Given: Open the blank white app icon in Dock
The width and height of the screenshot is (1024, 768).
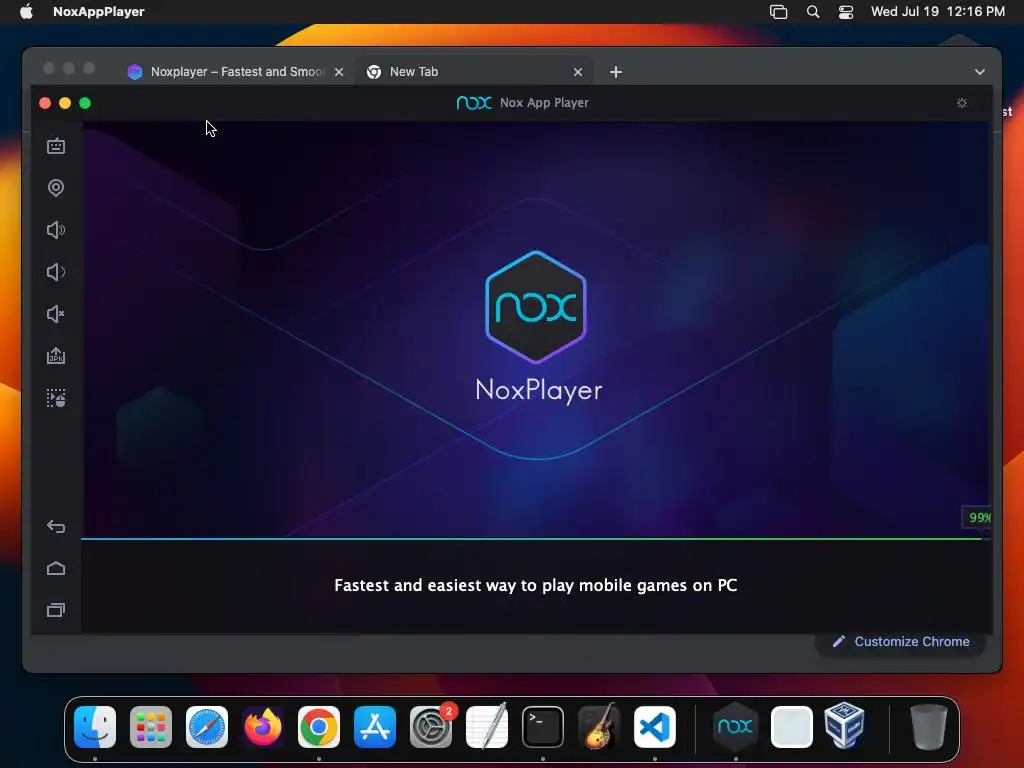Looking at the screenshot, I should point(792,727).
